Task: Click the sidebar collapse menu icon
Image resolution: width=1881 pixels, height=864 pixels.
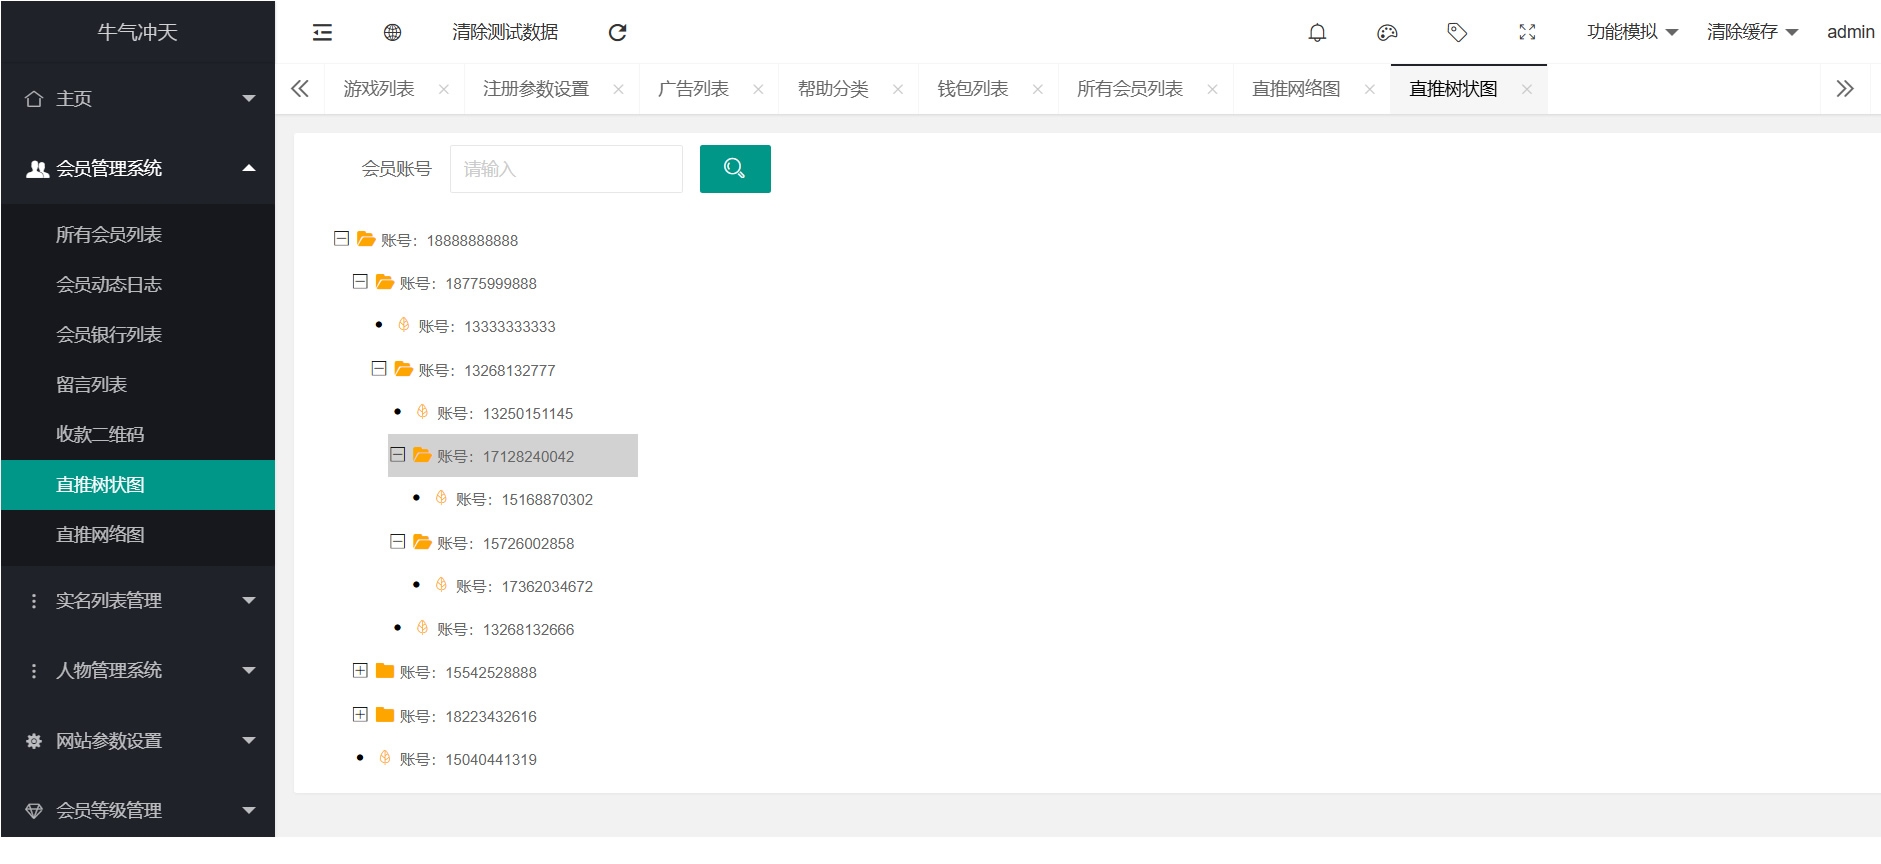Action: click(322, 33)
